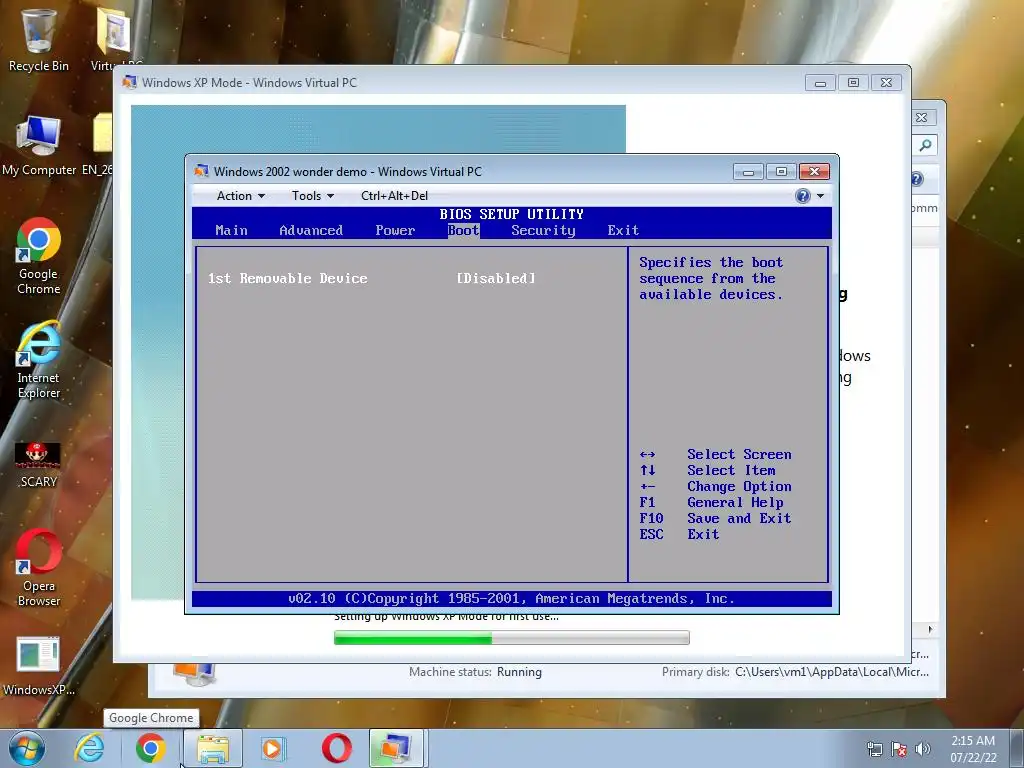Switch to the BIOS Power tab
Image resolution: width=1024 pixels, height=768 pixels.
click(x=395, y=231)
